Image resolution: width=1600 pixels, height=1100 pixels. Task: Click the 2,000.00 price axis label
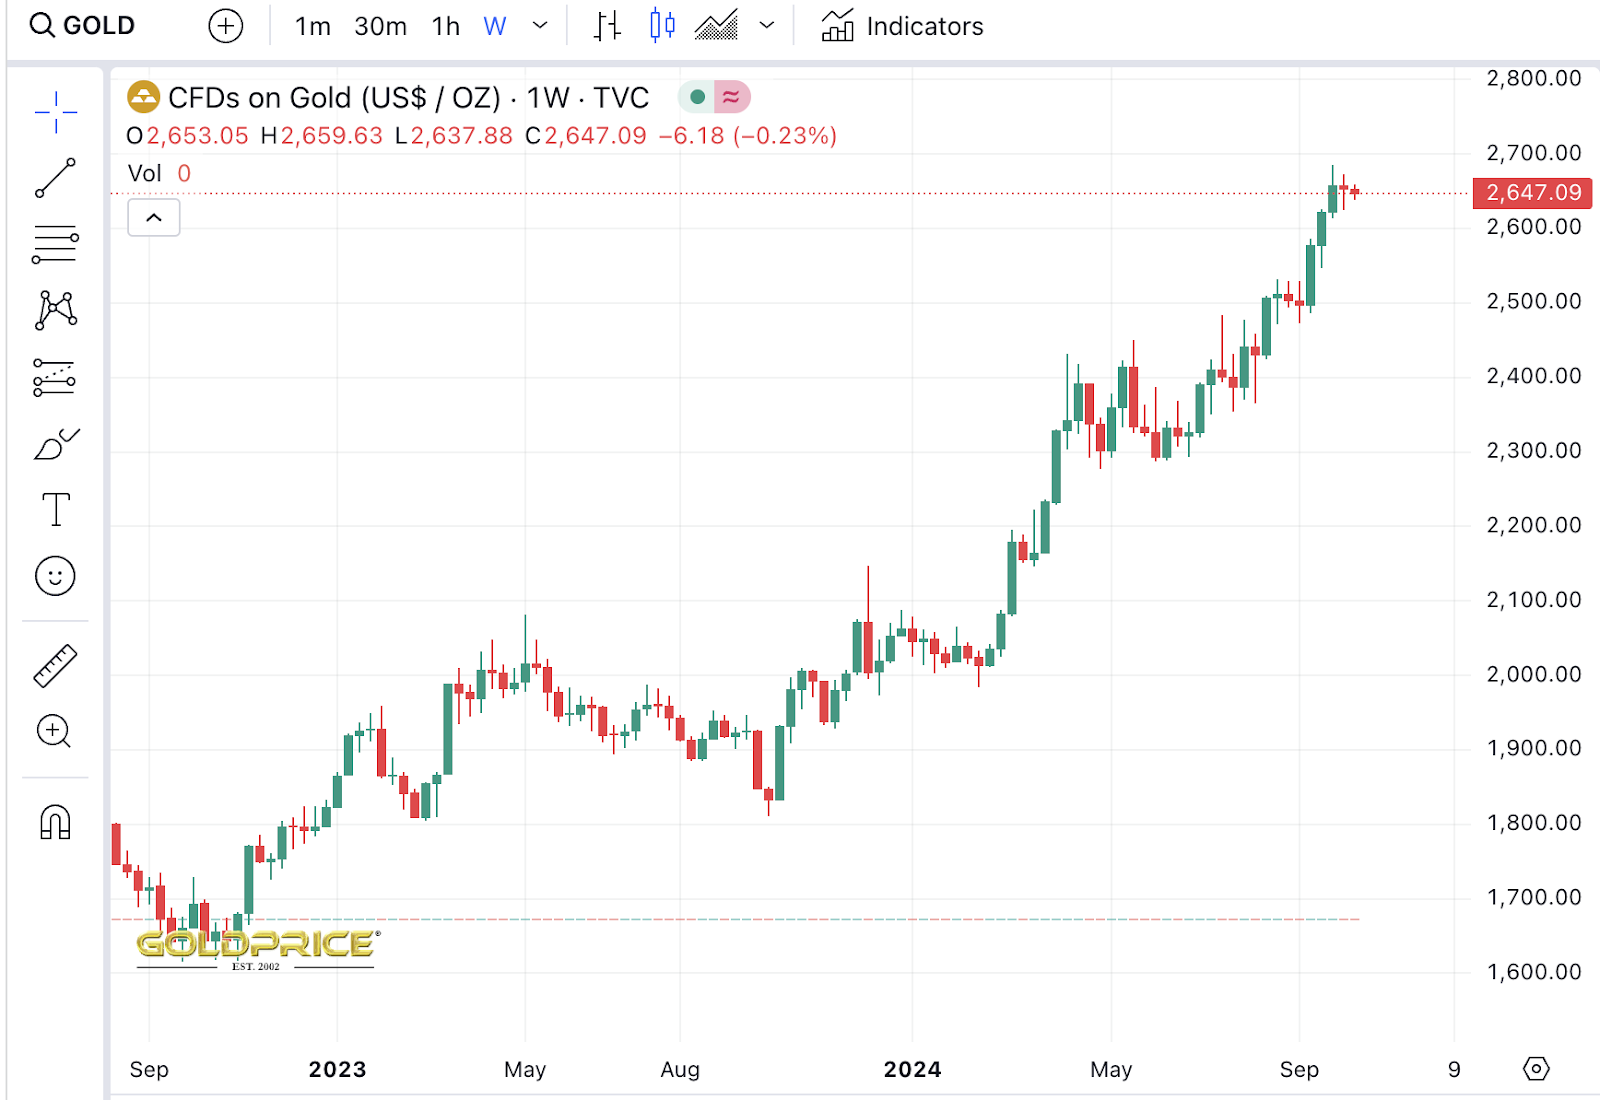point(1534,674)
